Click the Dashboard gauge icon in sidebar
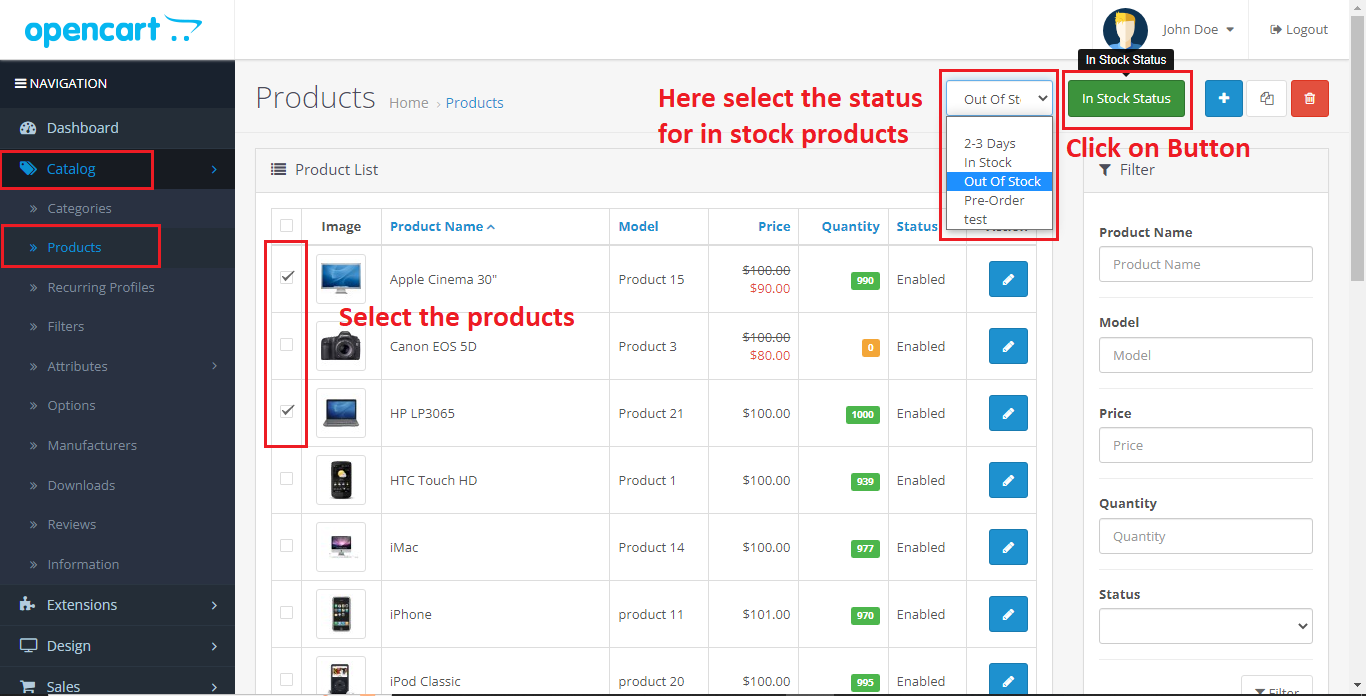Viewport: 1366px width, 696px height. [28, 128]
